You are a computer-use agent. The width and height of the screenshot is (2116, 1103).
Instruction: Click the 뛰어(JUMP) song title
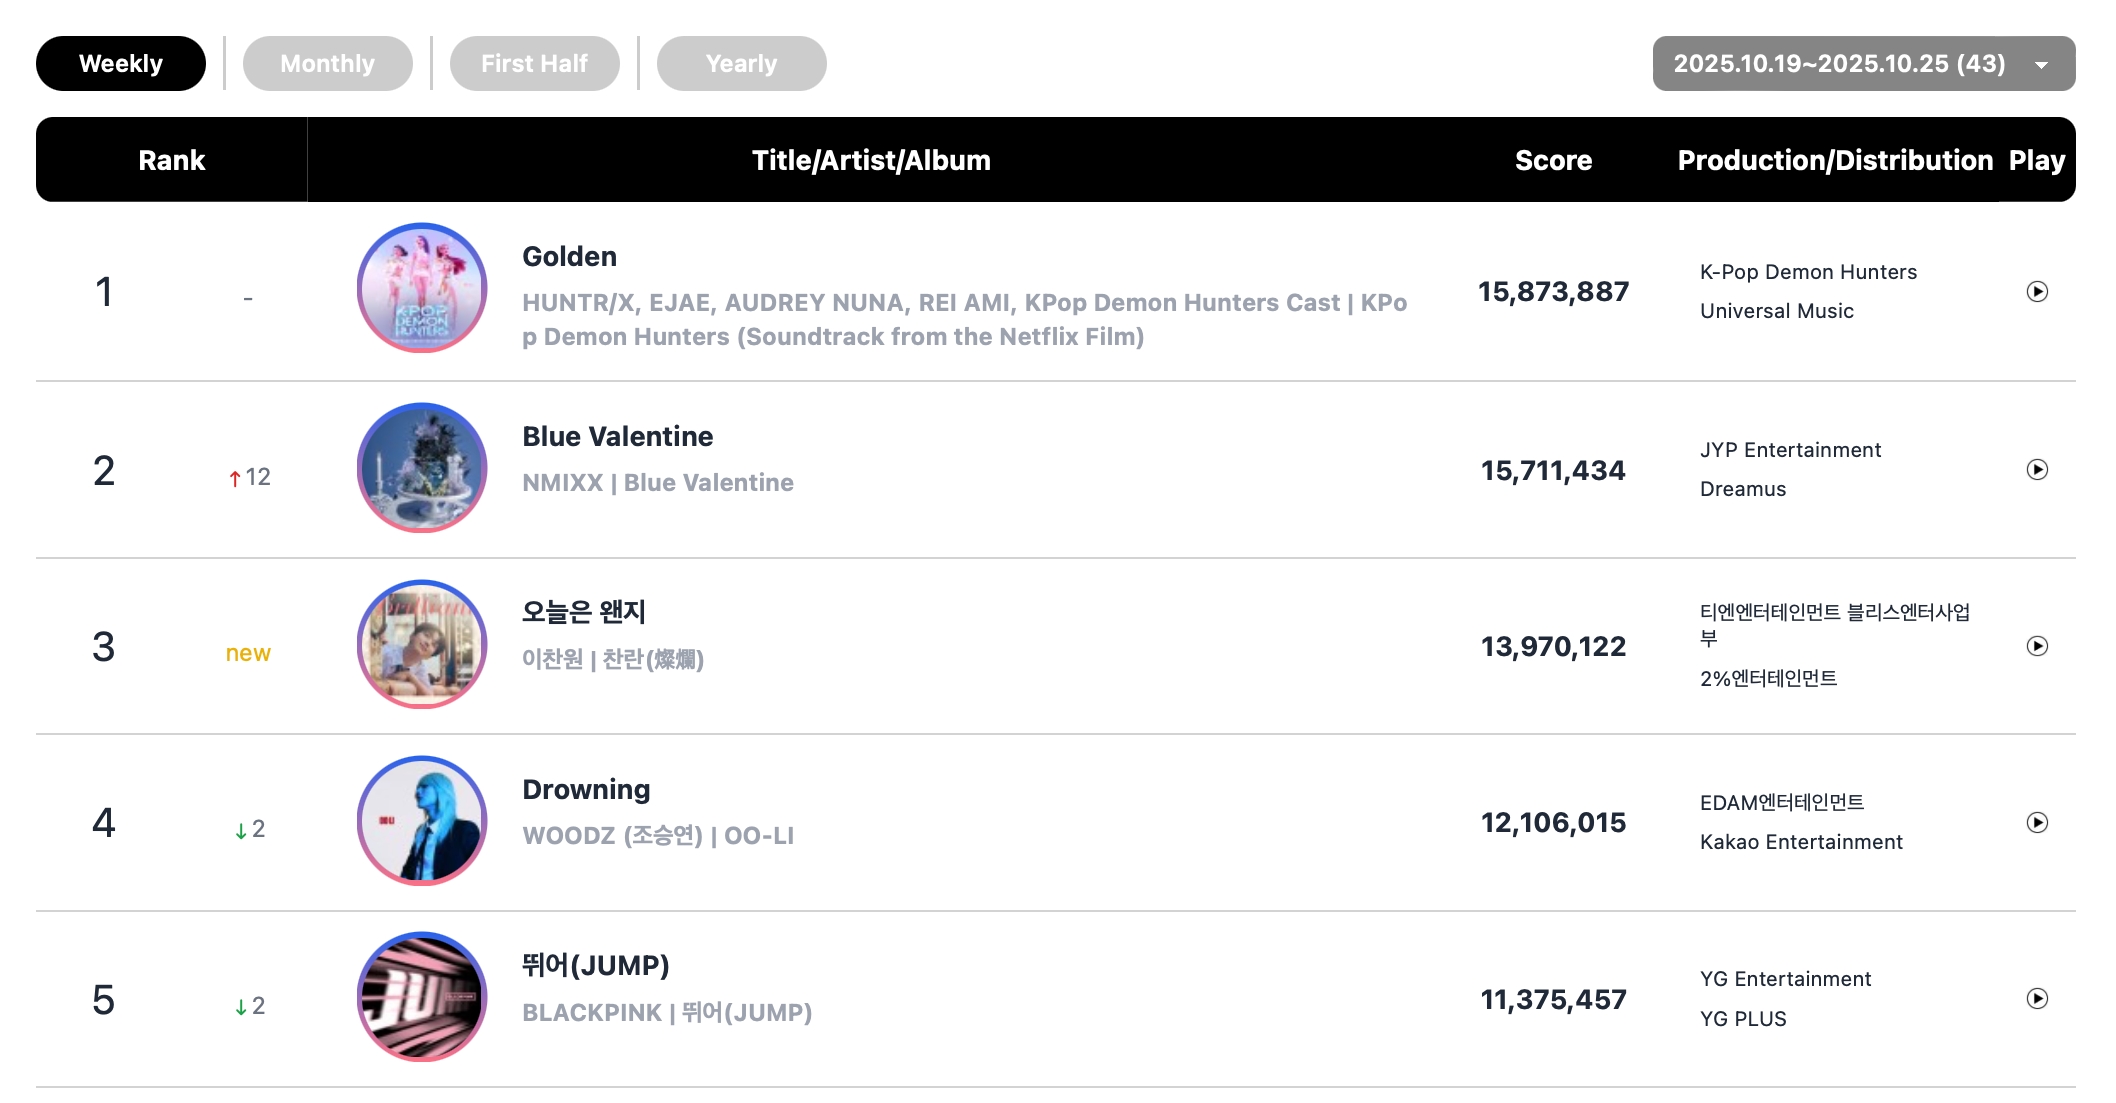tap(595, 966)
